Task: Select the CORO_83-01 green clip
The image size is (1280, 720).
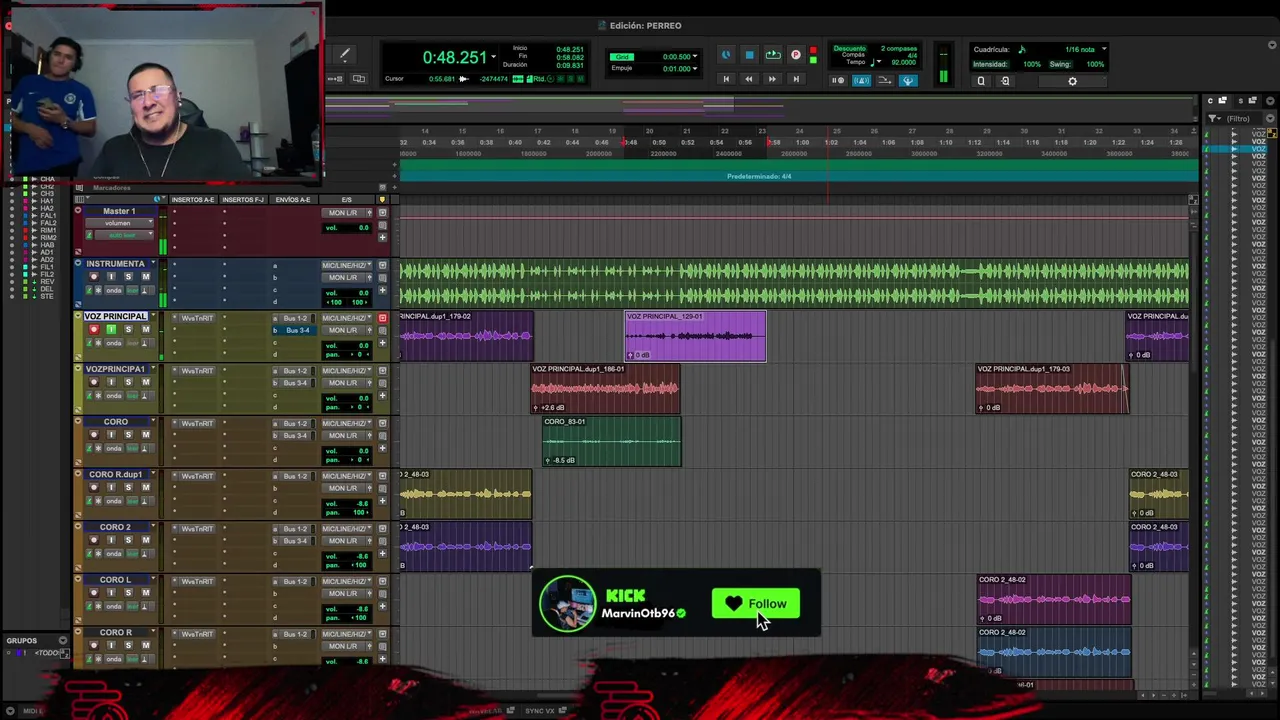Action: pos(612,441)
